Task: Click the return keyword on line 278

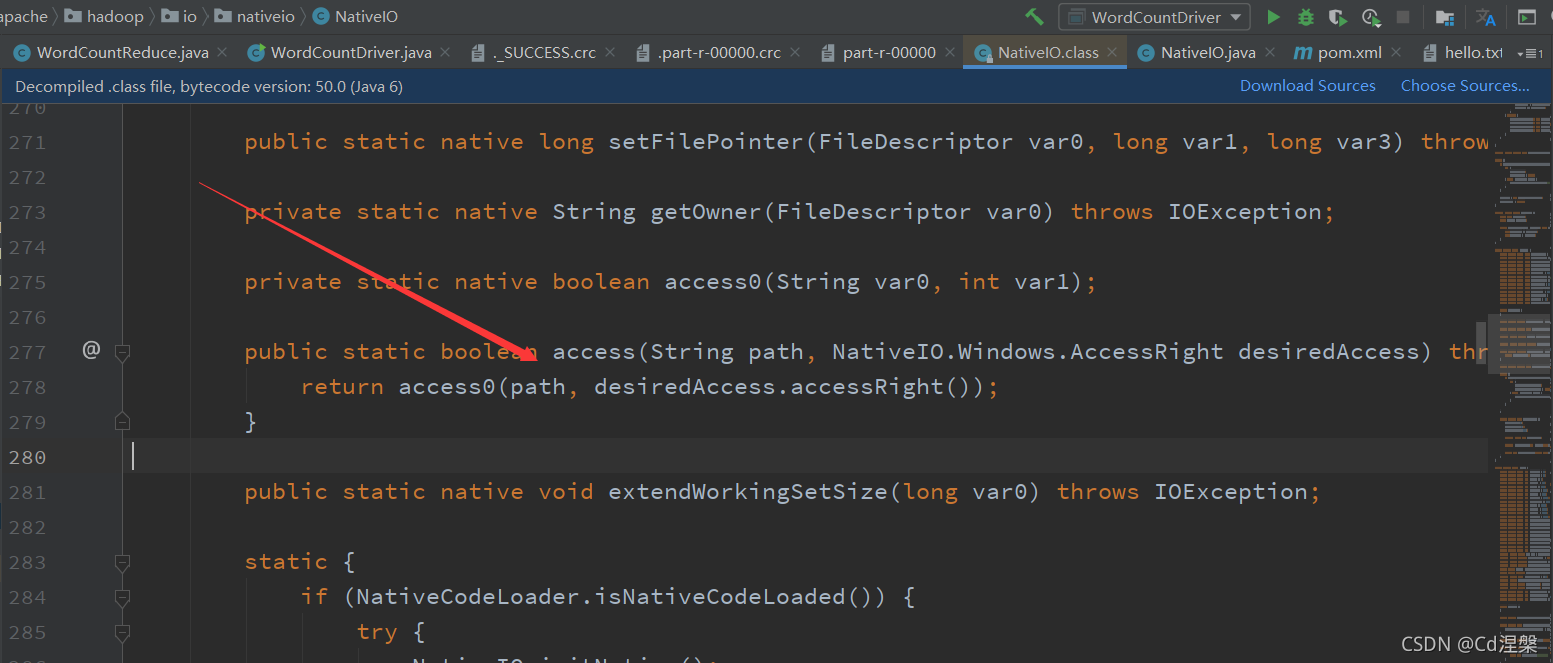Action: 342,387
